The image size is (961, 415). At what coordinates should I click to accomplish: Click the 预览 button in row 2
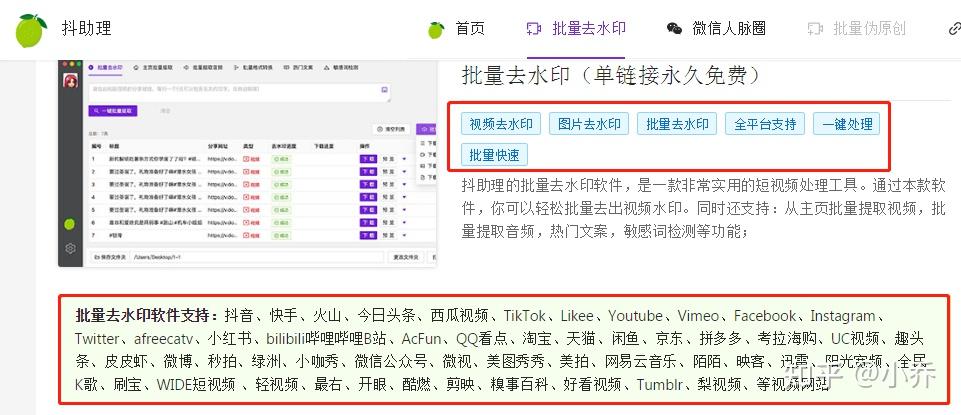point(389,172)
